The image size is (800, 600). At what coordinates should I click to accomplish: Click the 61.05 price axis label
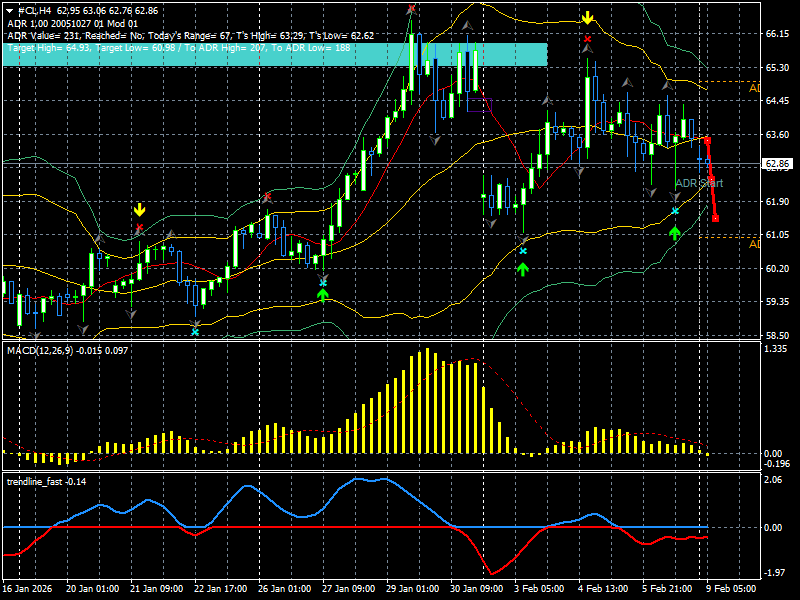point(777,235)
